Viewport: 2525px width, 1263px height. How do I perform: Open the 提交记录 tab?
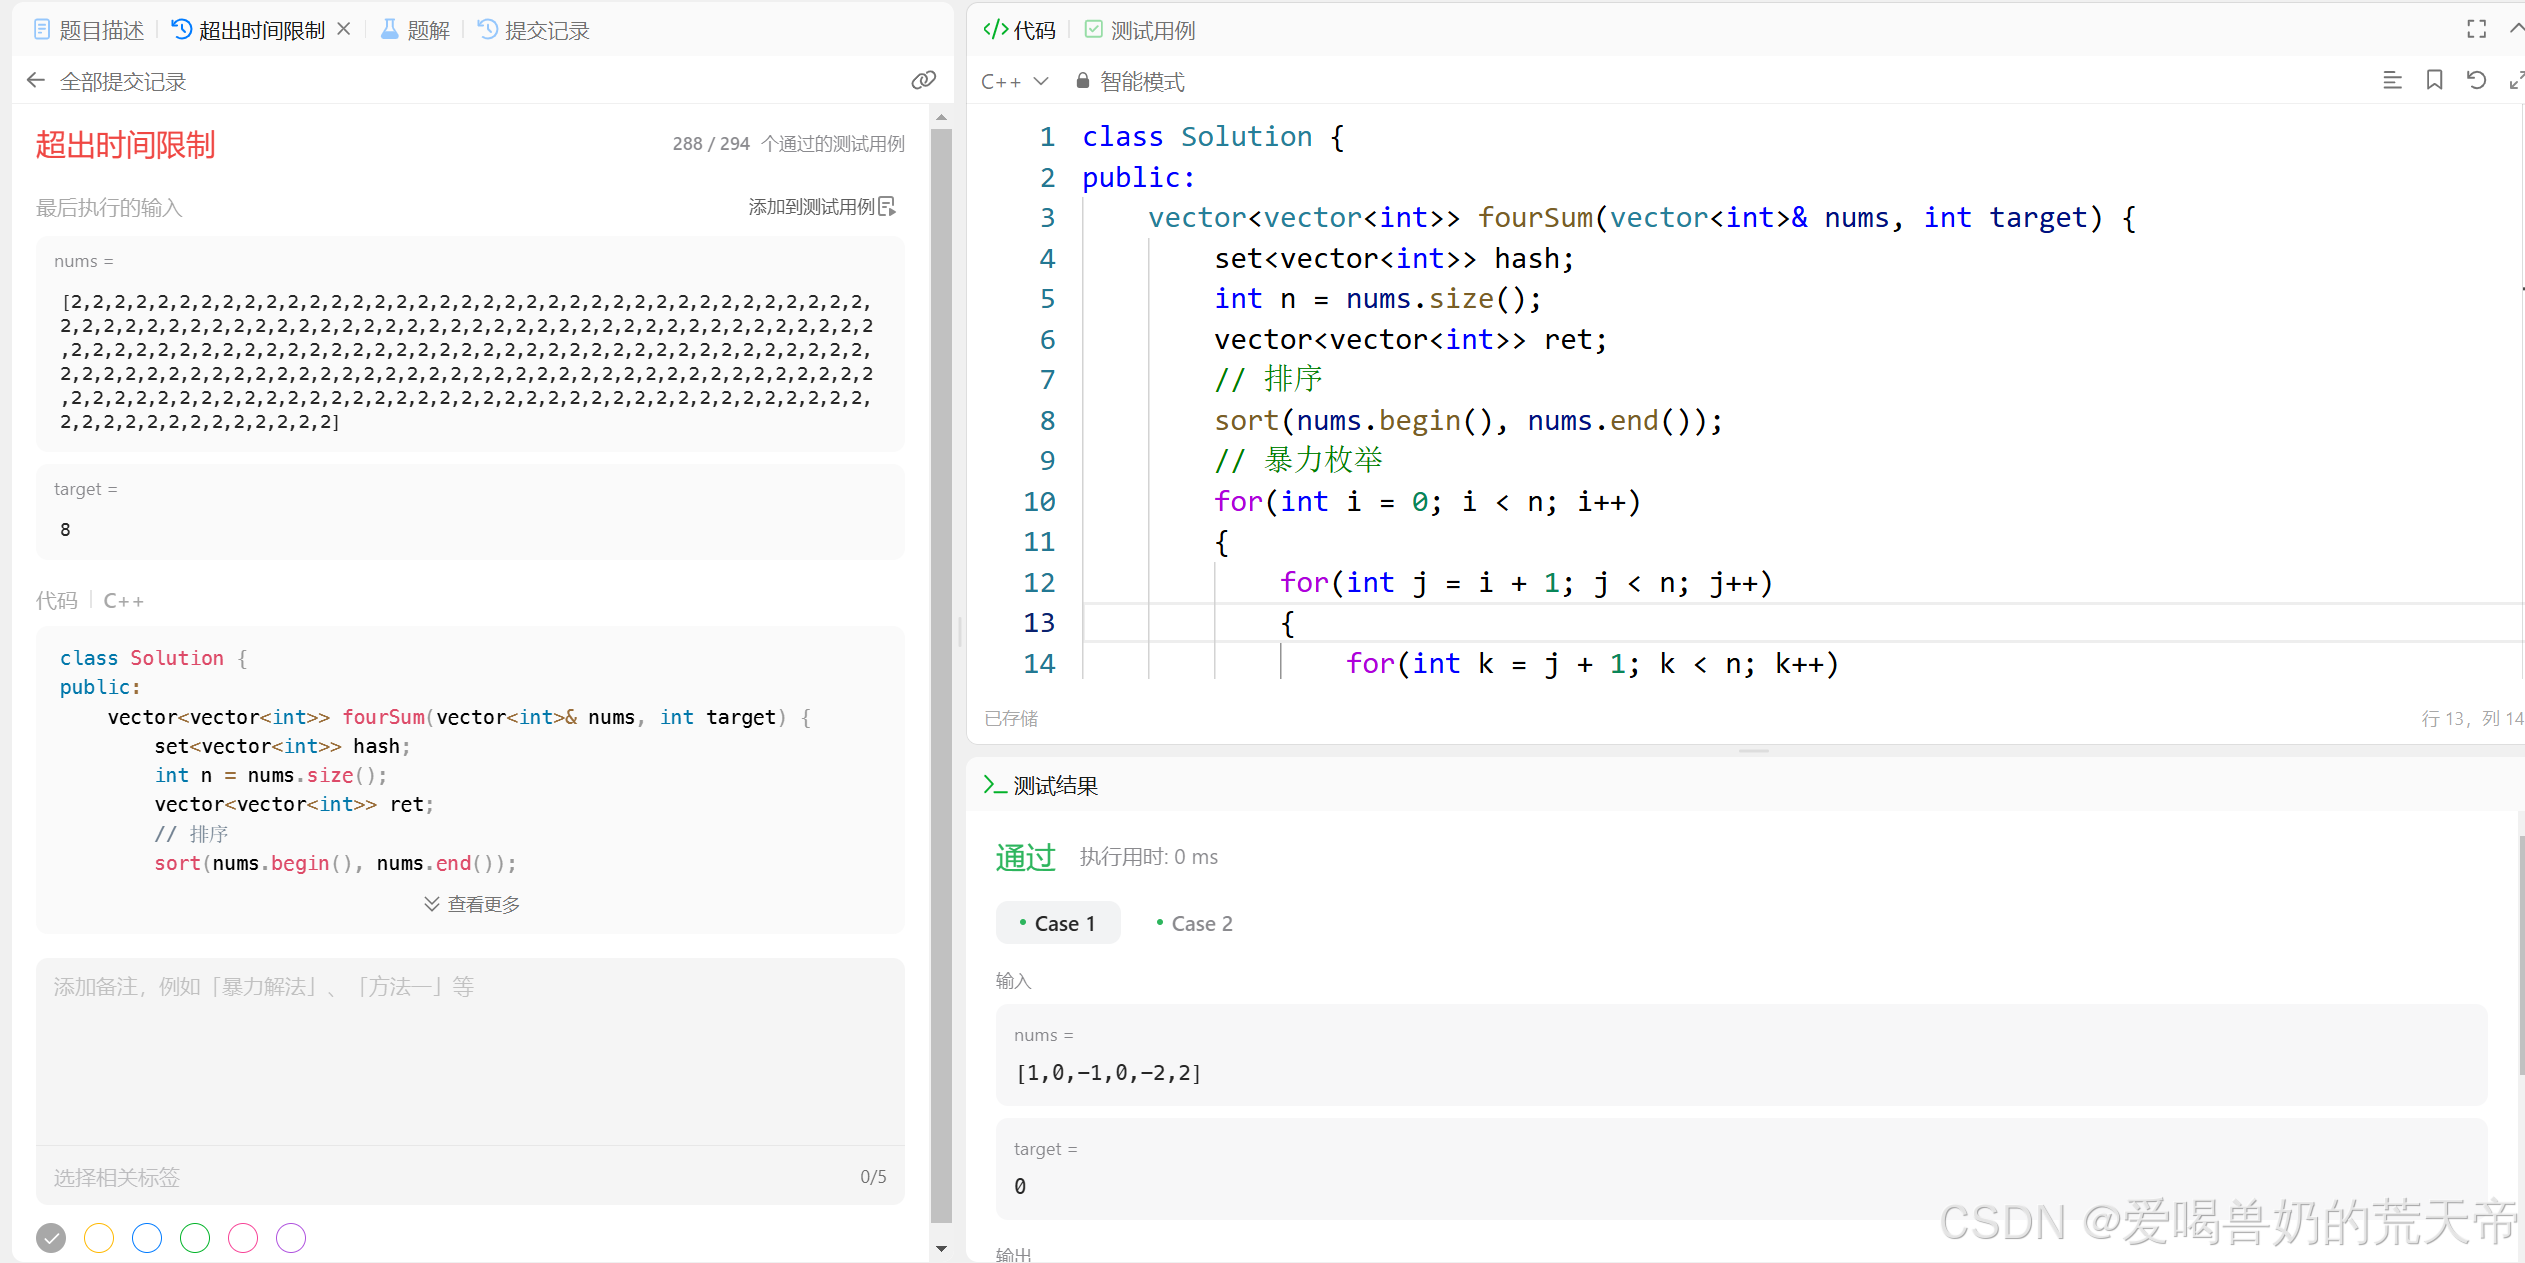[534, 30]
